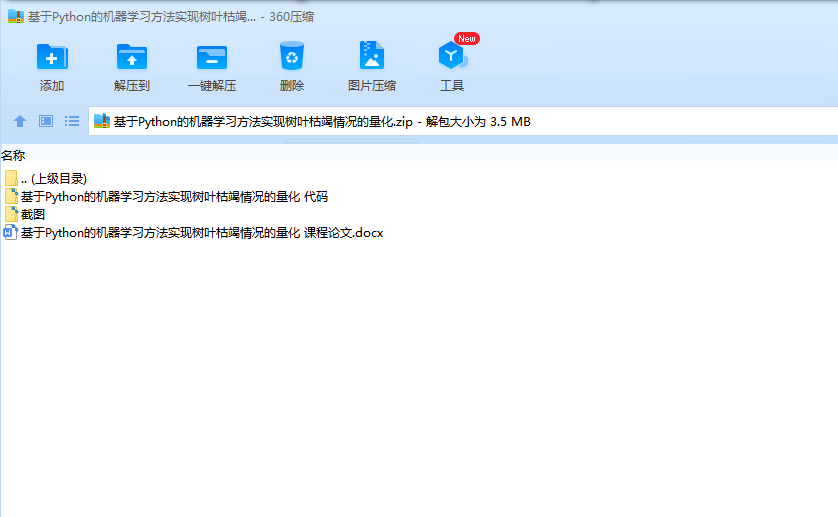Select row '基于Python的机器学习方法实现树叶枯竭情况的量化 代码'

(174, 197)
